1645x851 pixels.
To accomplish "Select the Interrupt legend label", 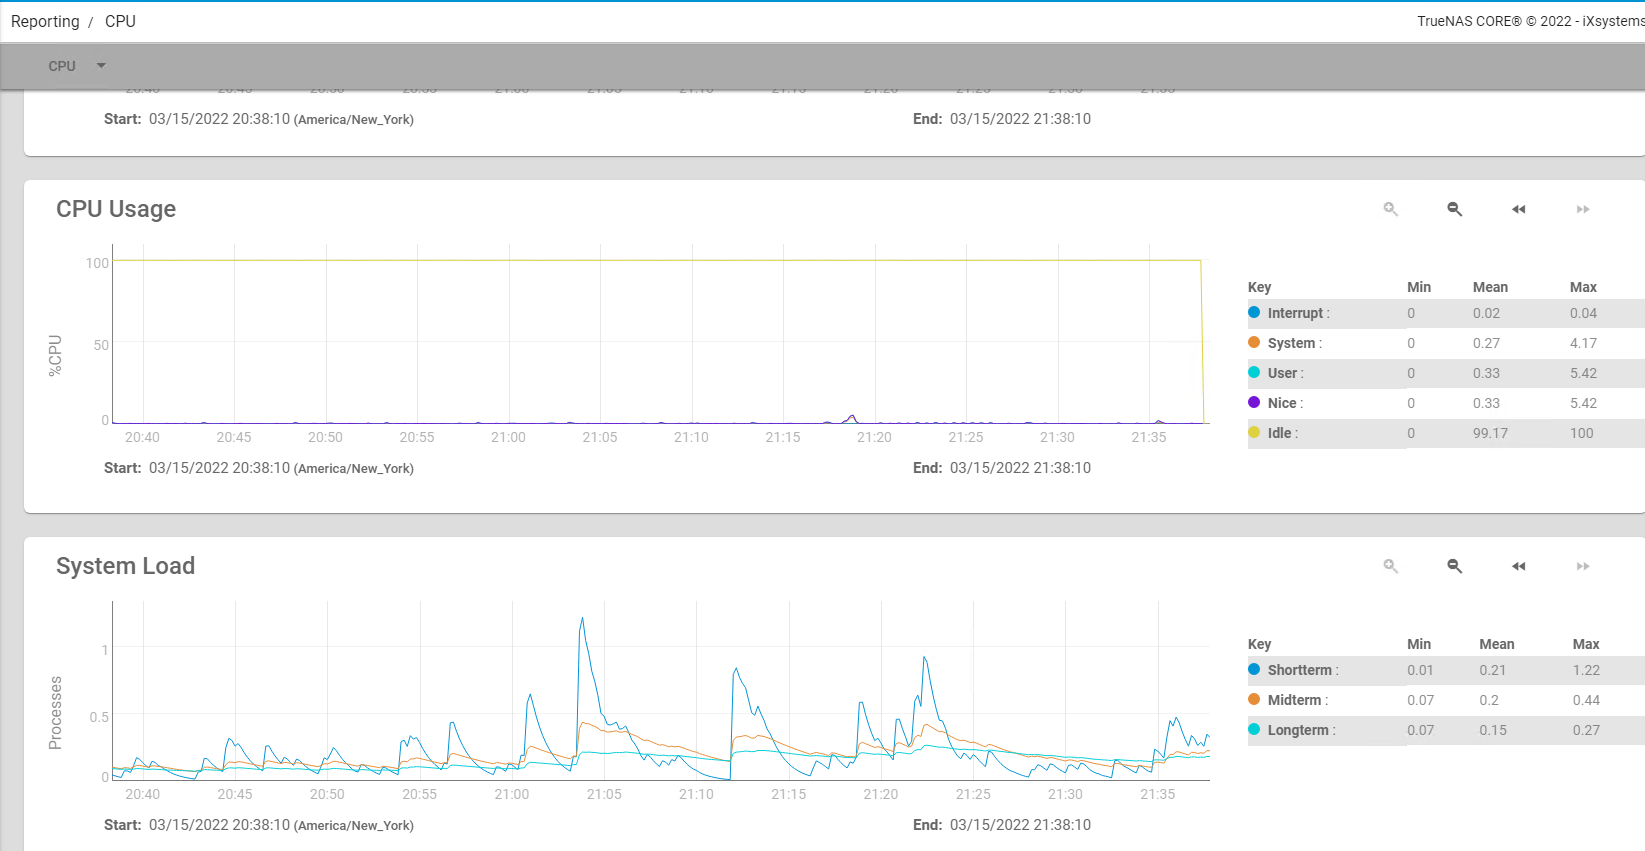I will pyautogui.click(x=1298, y=313).
